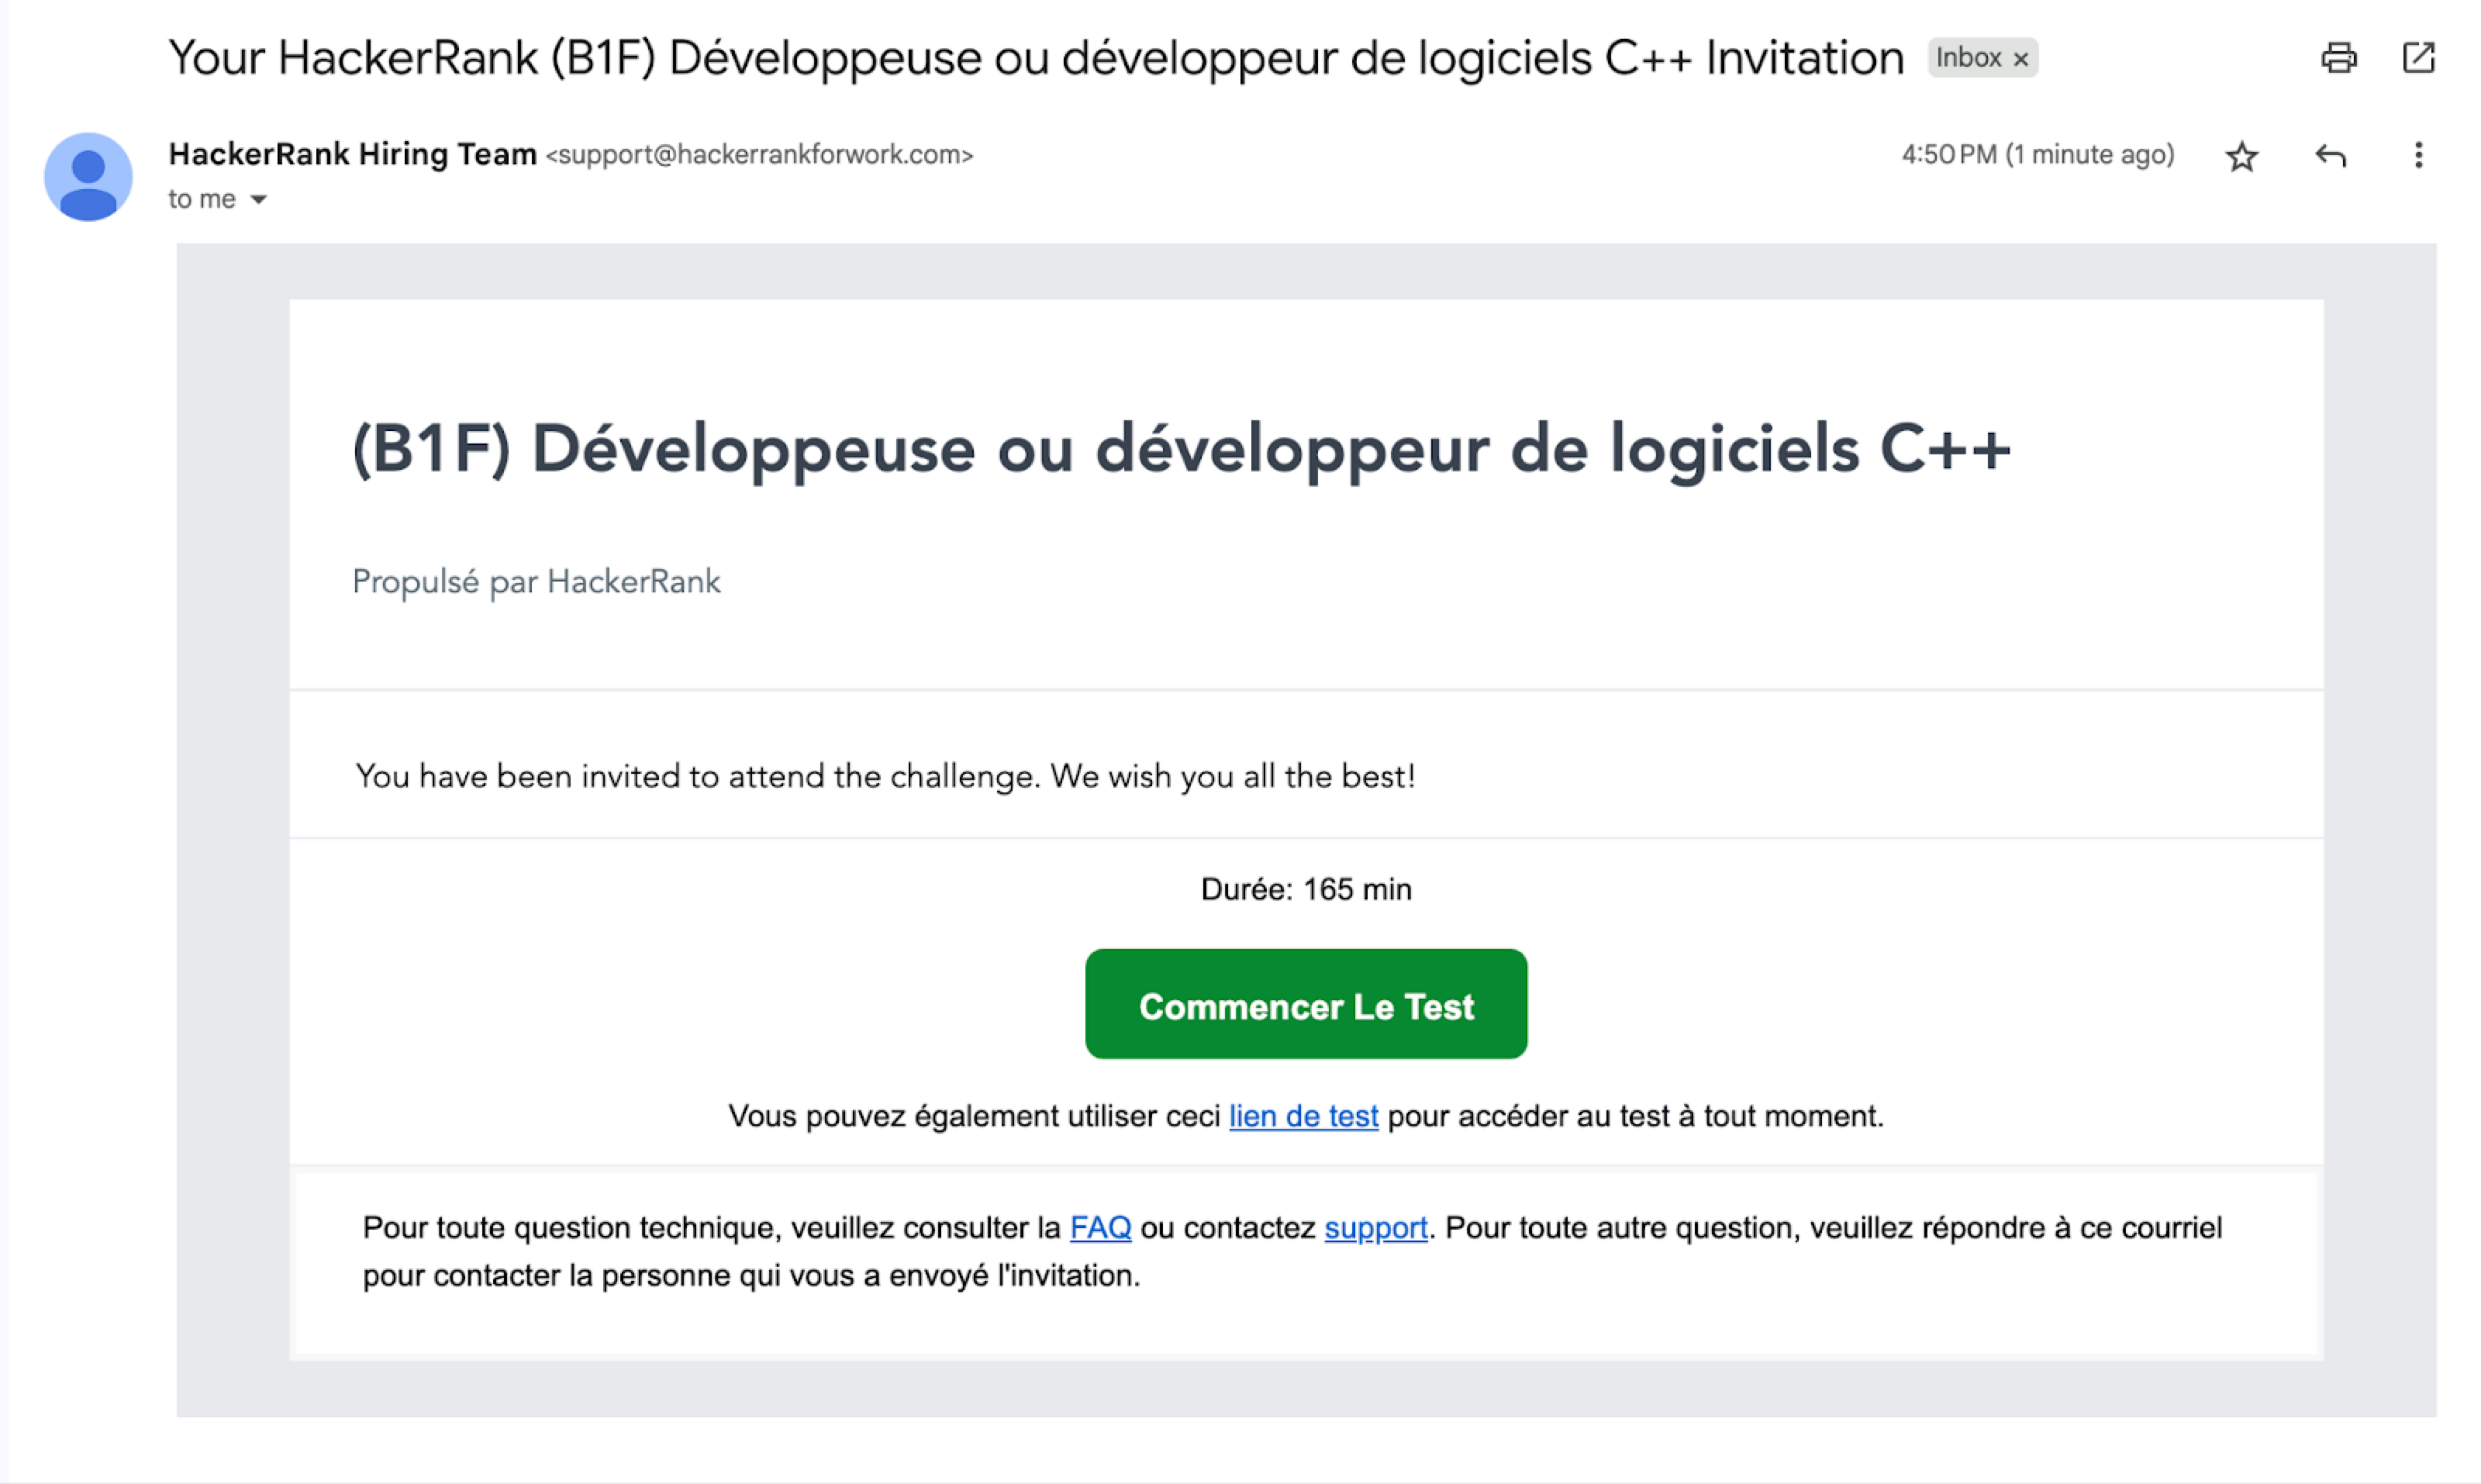
Task: Click the reply arrow icon
Action: point(2329,156)
